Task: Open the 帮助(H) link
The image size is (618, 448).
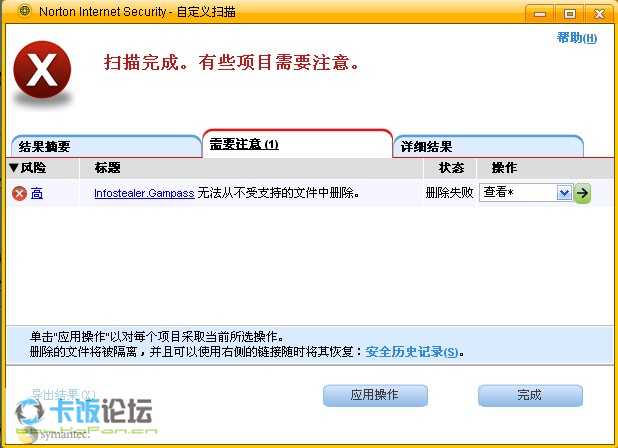Action: tap(577, 38)
